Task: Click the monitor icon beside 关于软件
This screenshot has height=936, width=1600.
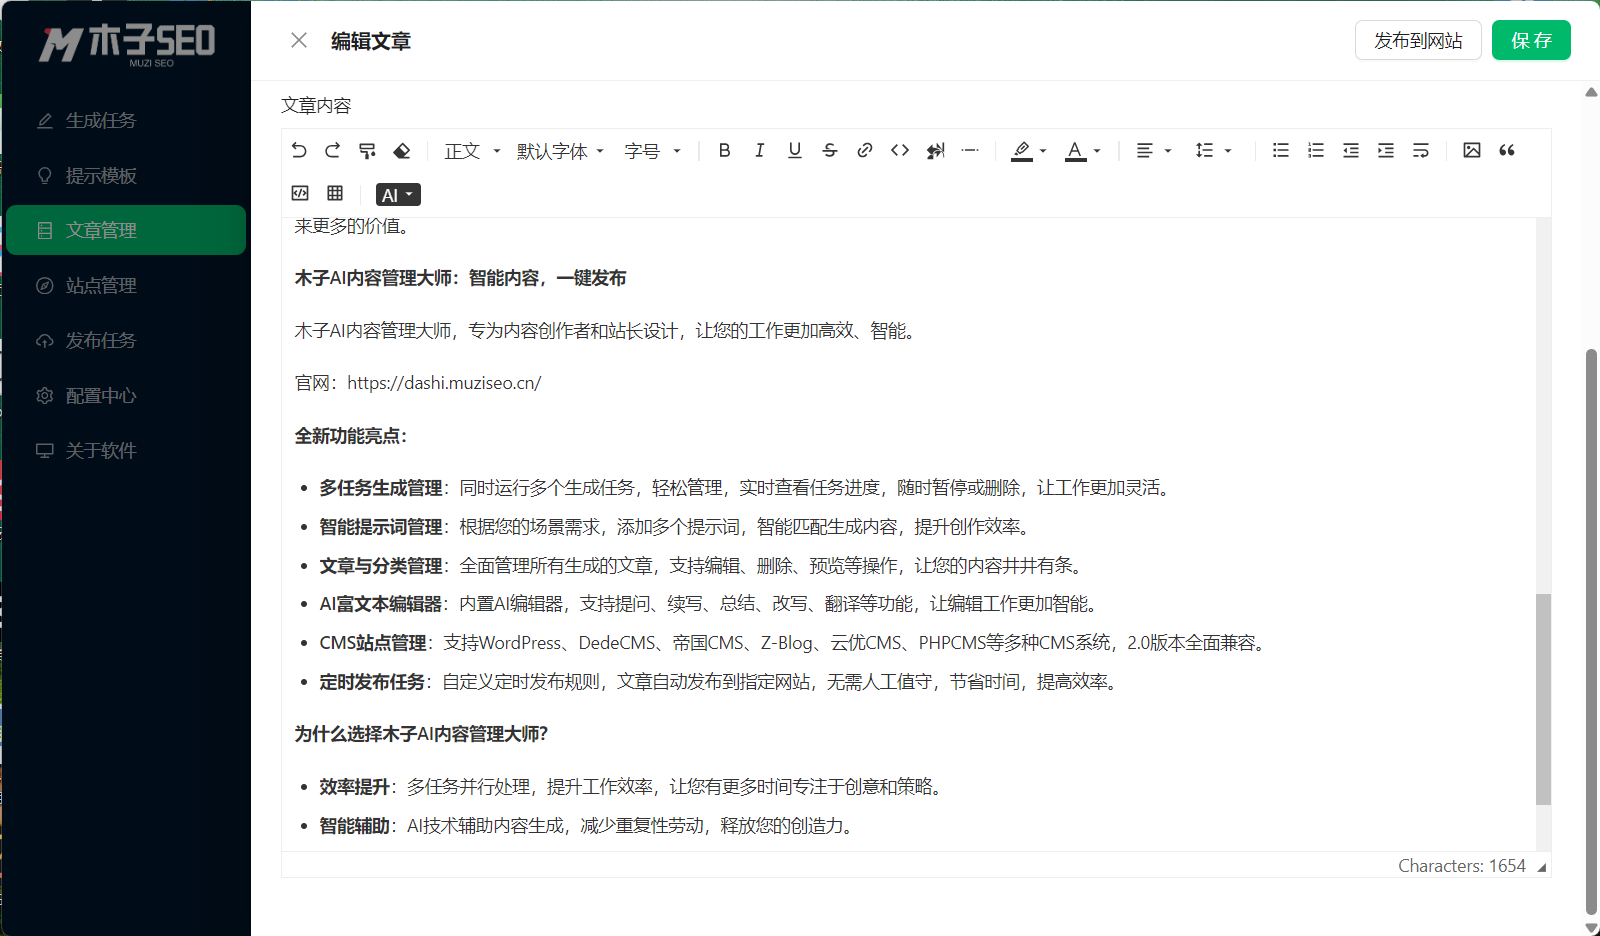Action: [x=45, y=450]
